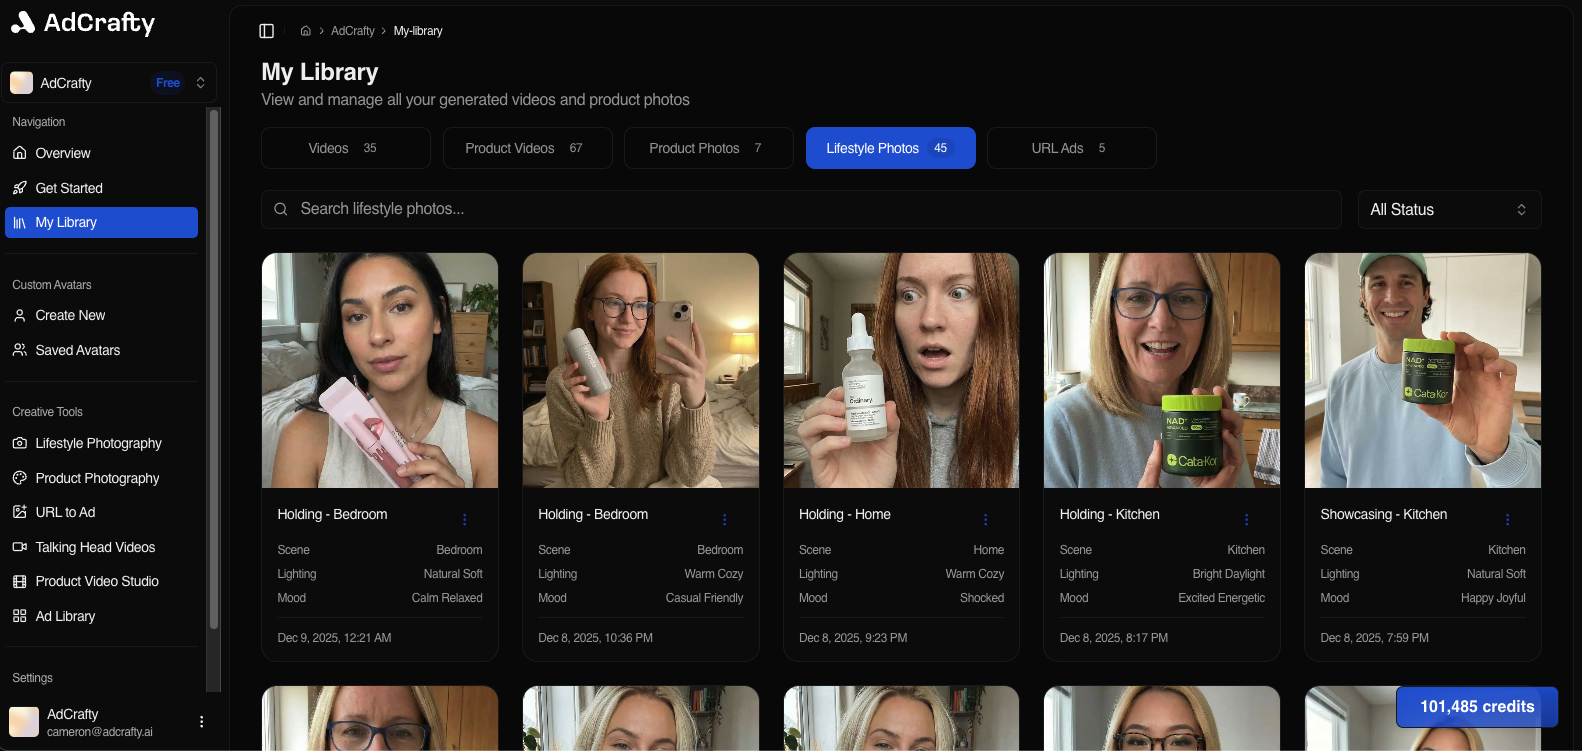This screenshot has height=751, width=1582.
Task: Click the 101,485 credits button
Action: tap(1477, 706)
